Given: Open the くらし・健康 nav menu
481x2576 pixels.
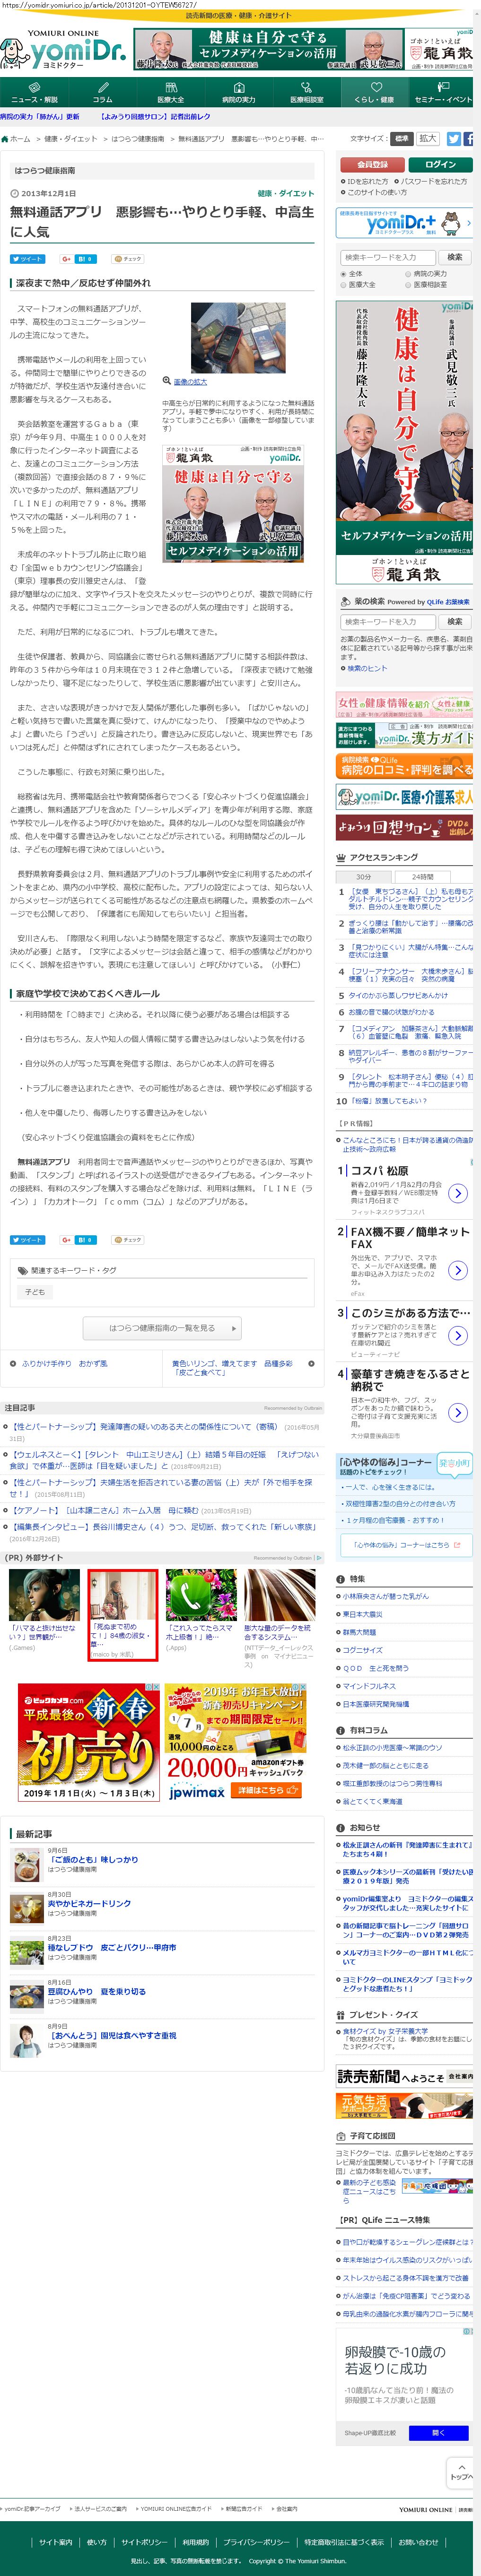Looking at the screenshot, I should click(x=374, y=93).
